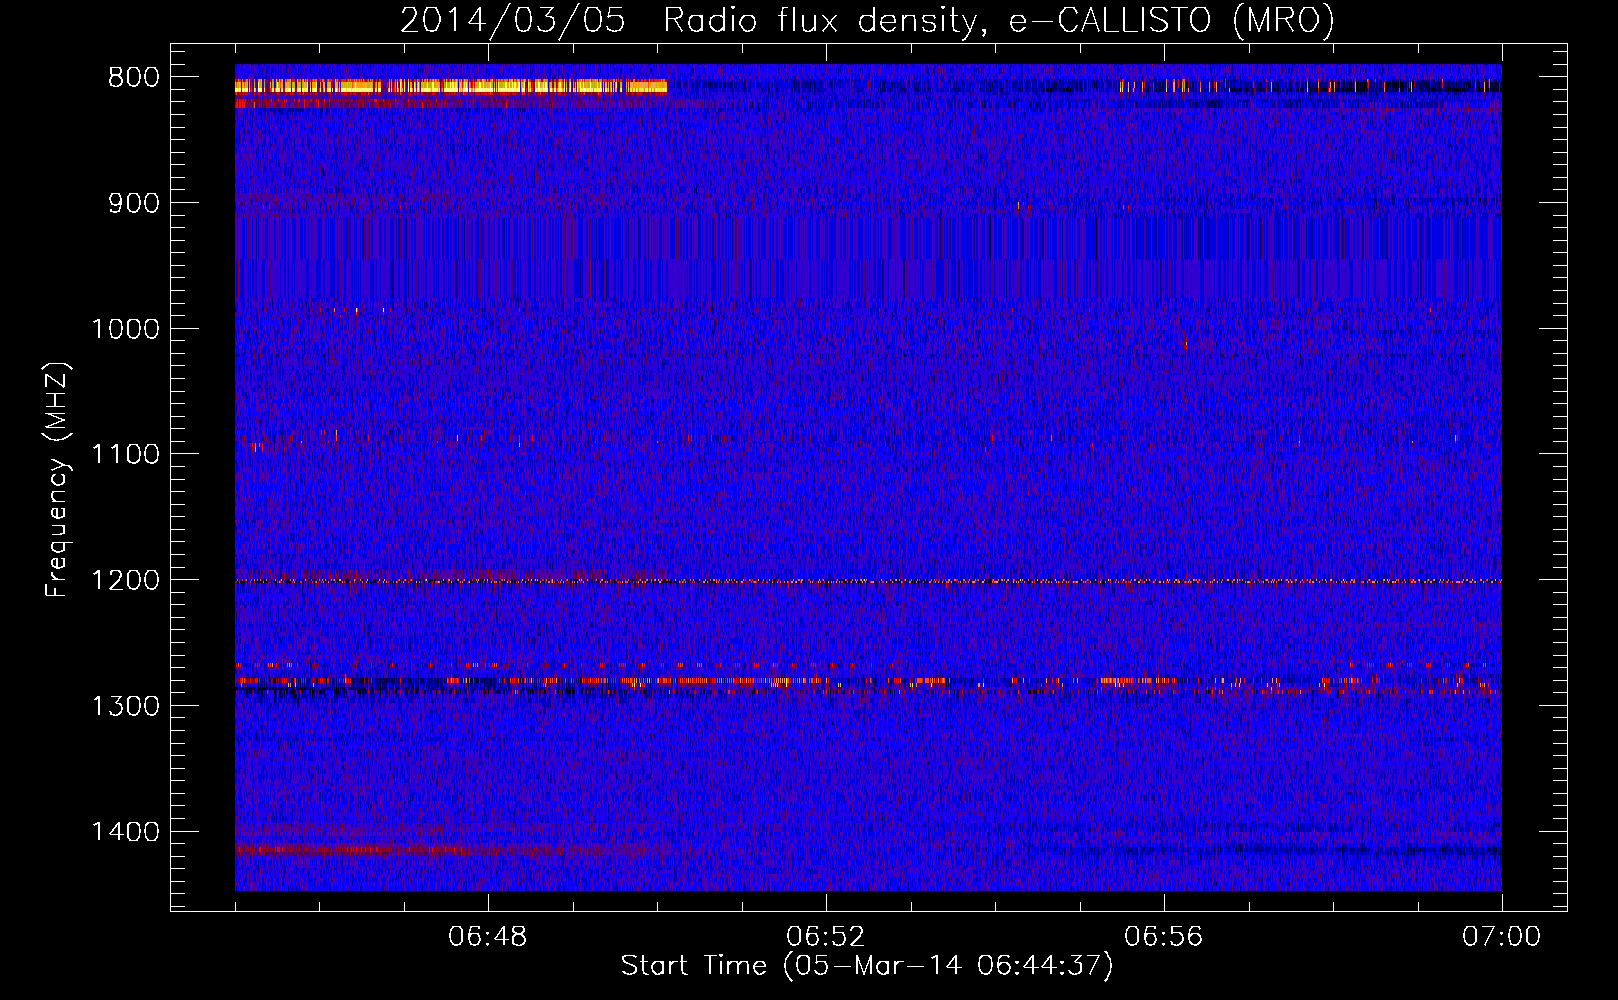Select the 1000 frequency tick label

pyautogui.click(x=125, y=329)
